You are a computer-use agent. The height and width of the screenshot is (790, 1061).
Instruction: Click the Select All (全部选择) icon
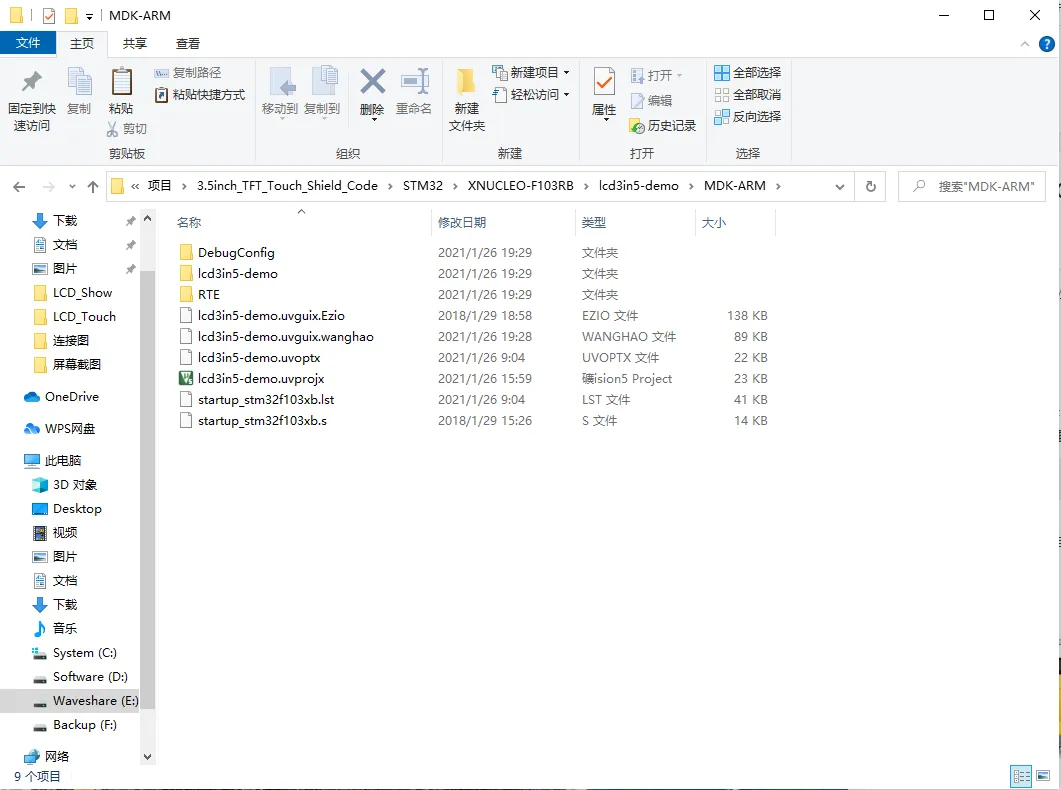coord(722,72)
